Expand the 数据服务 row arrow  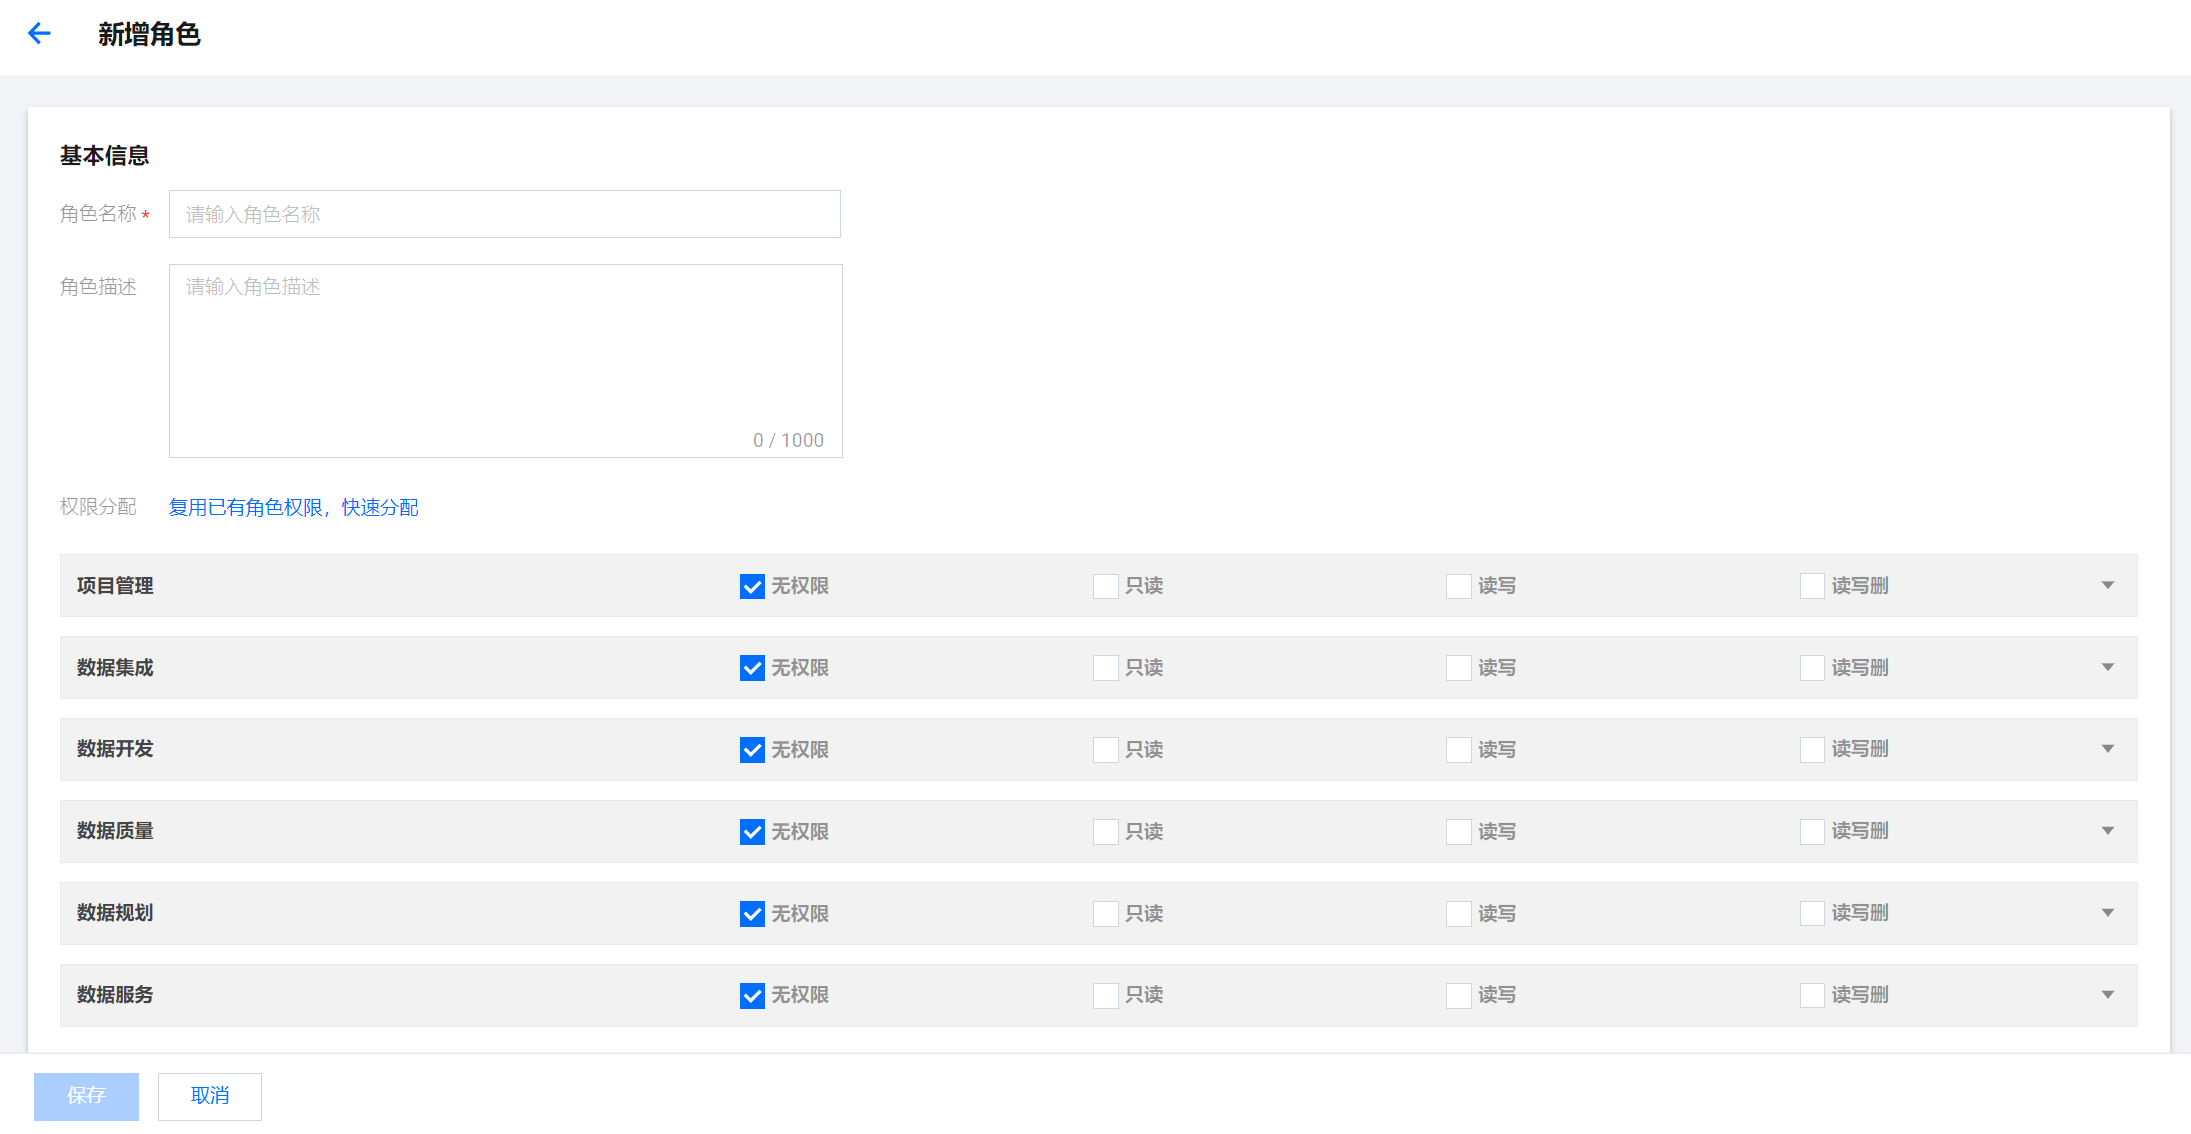(2107, 995)
